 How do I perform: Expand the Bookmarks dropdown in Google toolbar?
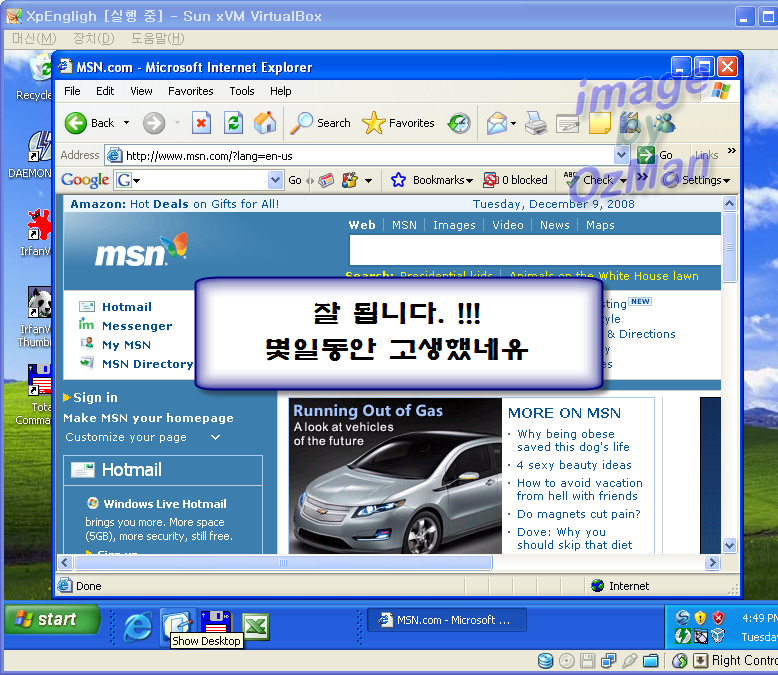point(469,181)
